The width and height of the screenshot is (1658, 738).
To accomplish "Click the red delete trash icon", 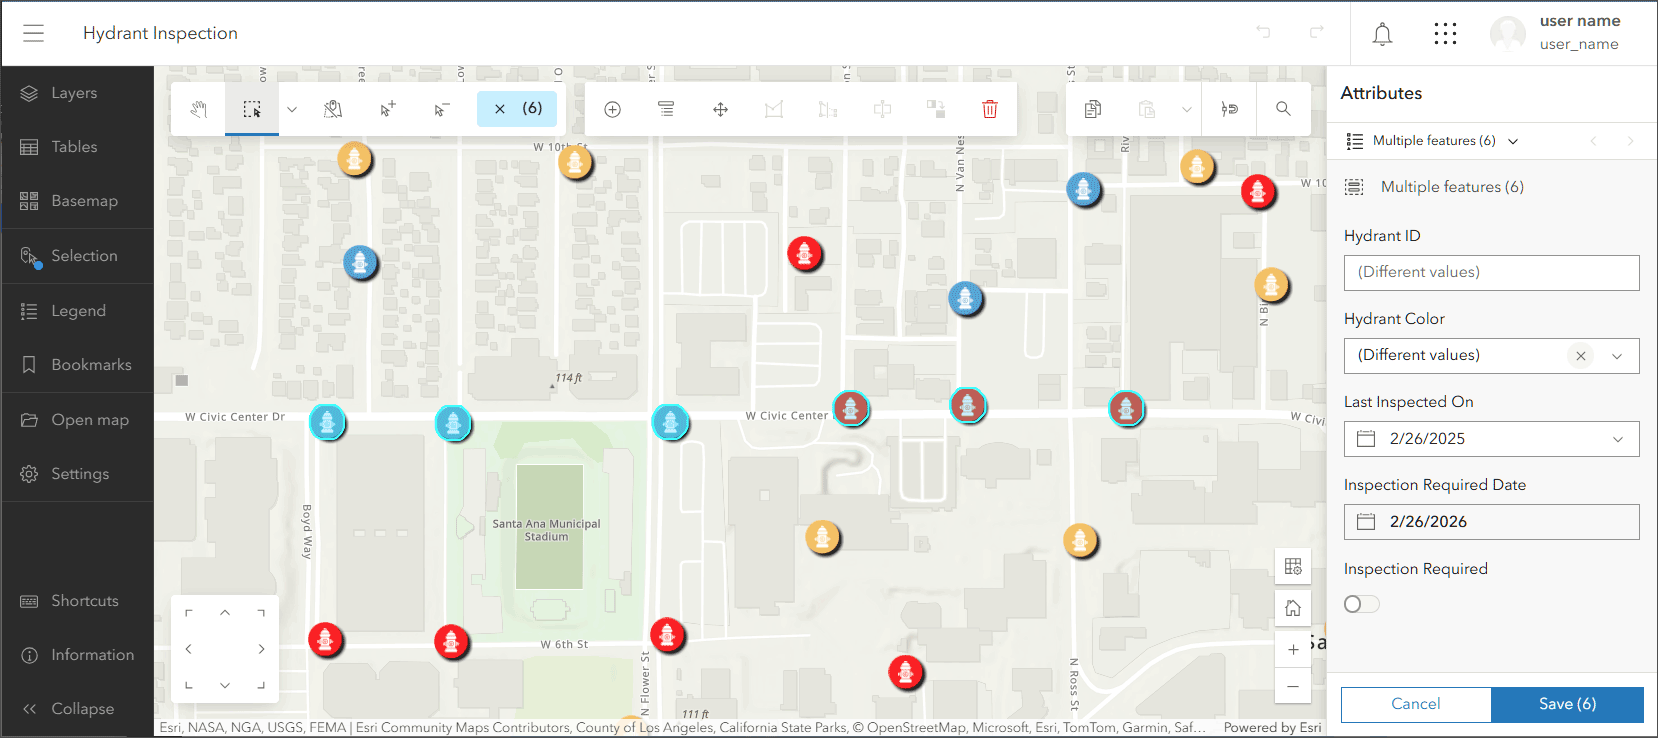I will [989, 109].
